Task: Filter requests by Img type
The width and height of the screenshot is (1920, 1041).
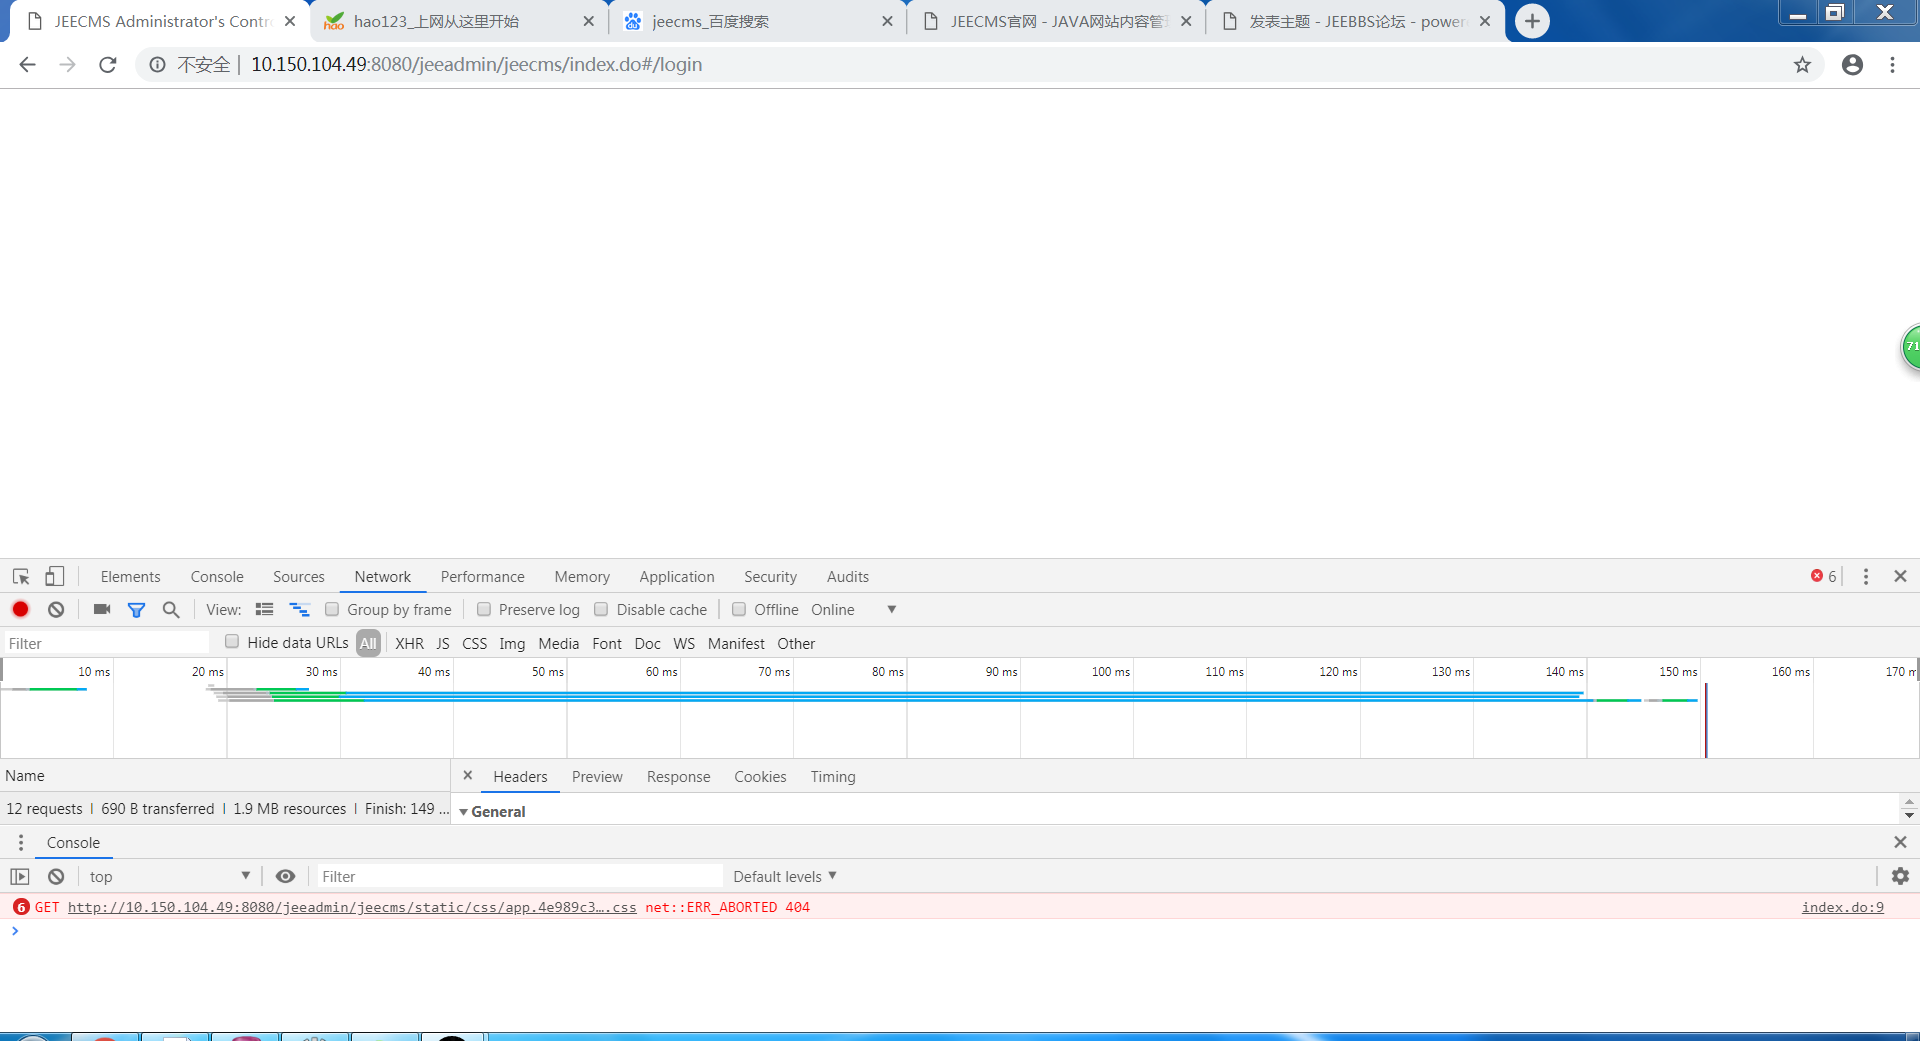Action: [512, 644]
